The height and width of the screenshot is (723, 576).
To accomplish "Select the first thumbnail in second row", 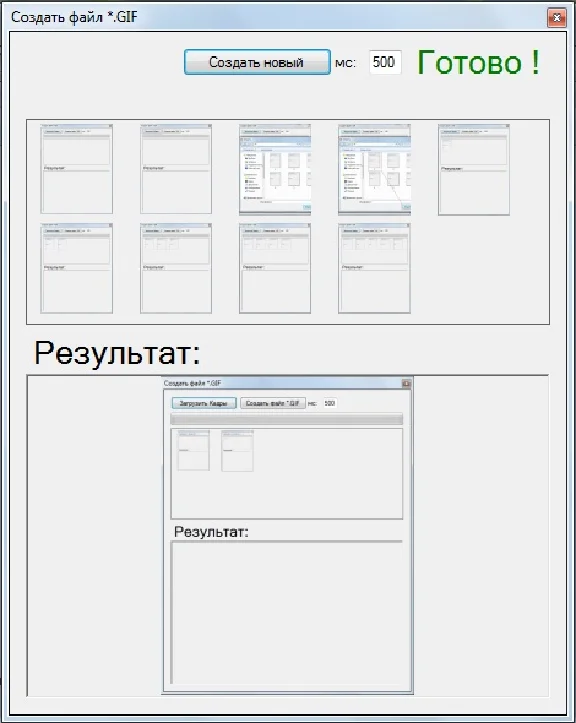I will click(x=77, y=268).
